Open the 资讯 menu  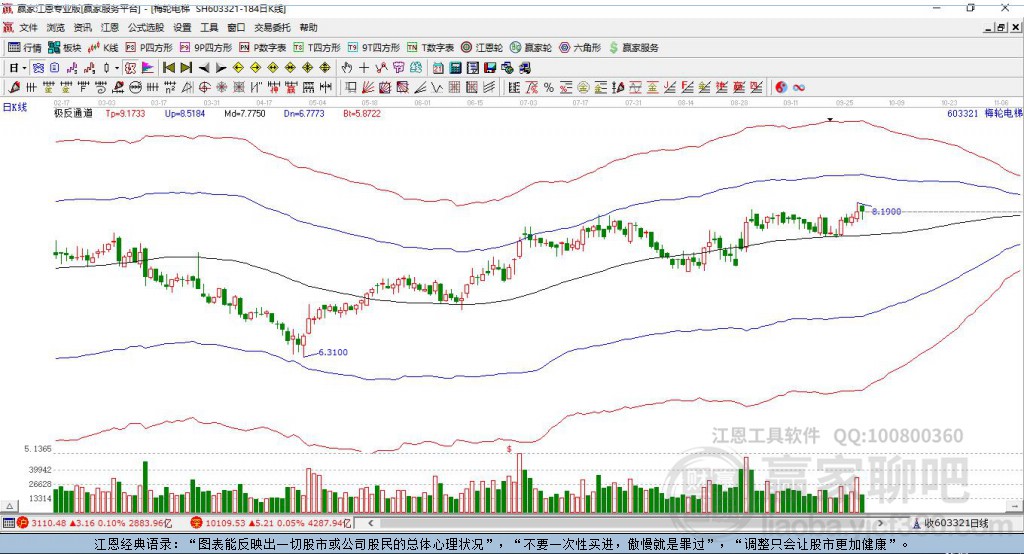82,27
